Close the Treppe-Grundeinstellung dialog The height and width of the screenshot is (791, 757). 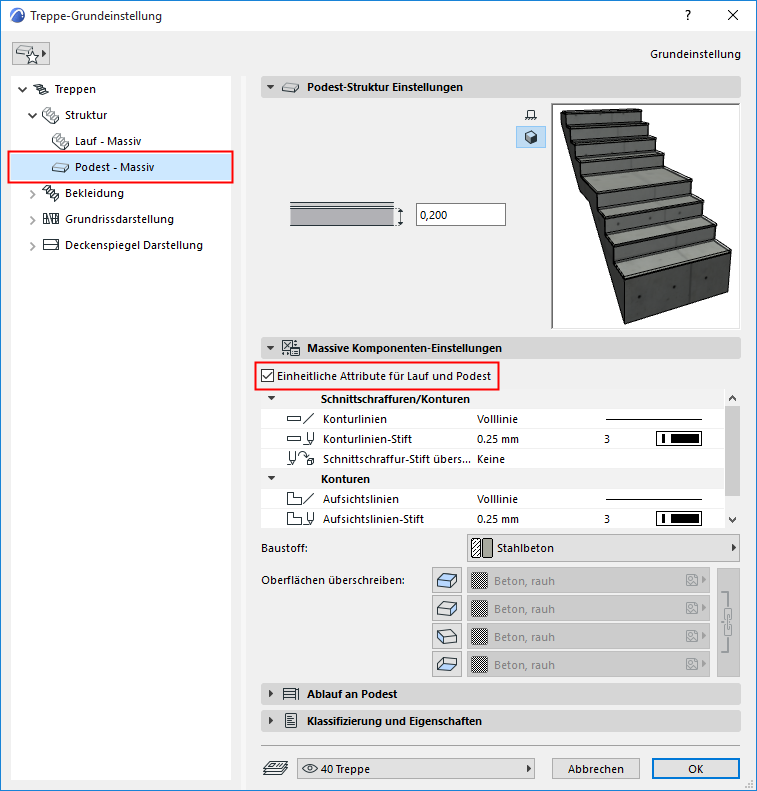[733, 16]
